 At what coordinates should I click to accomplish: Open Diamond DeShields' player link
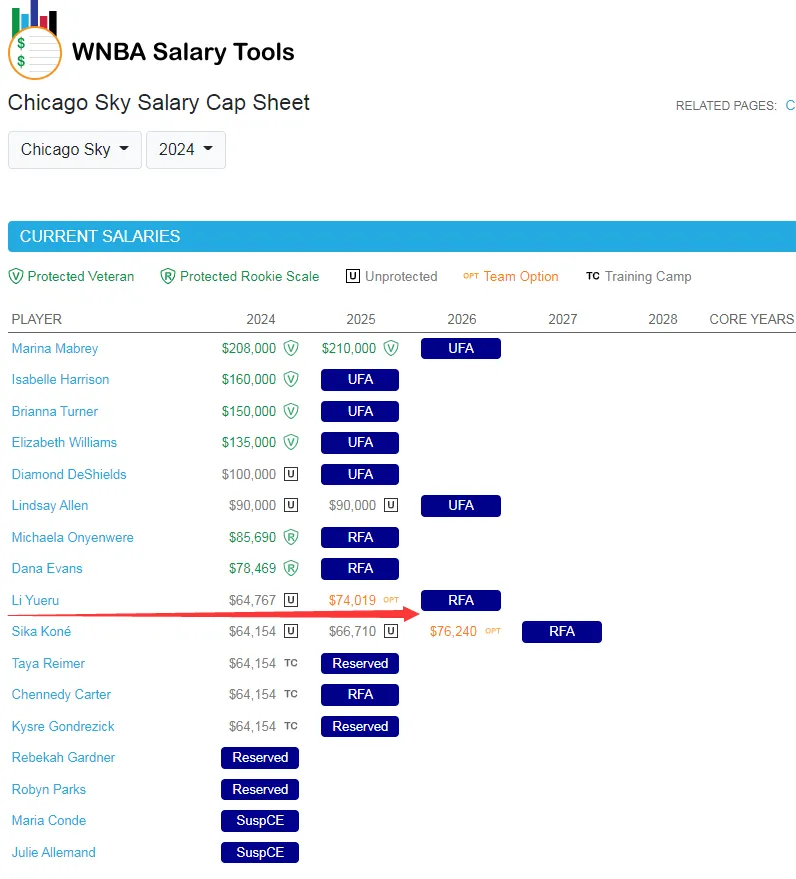pos(69,474)
